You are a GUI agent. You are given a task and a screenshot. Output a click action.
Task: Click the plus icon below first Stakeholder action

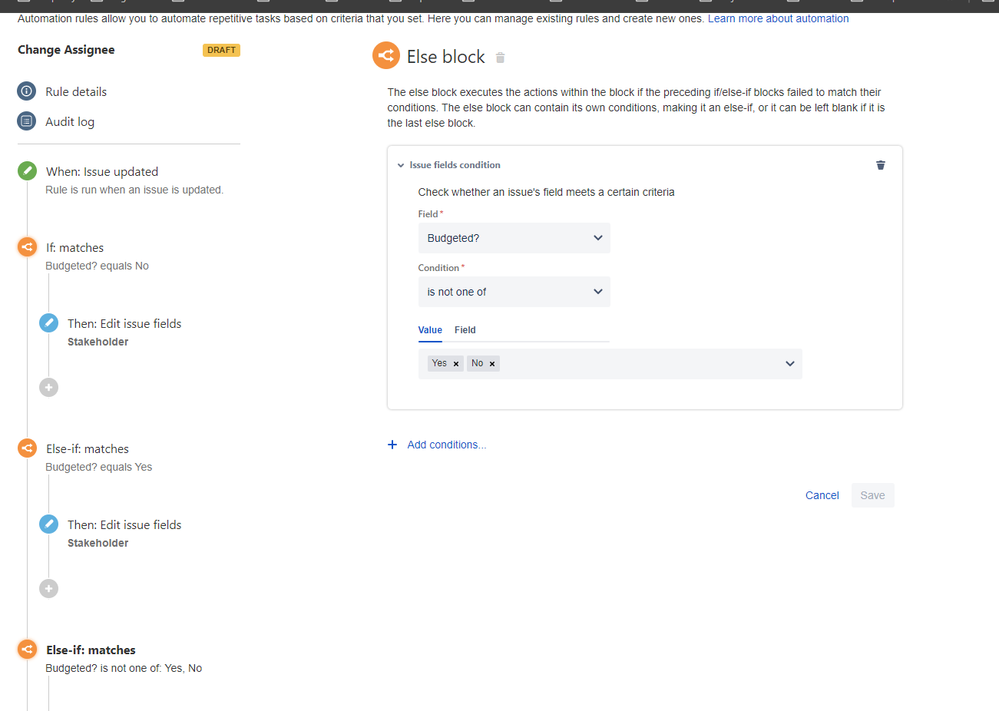pyautogui.click(x=48, y=387)
